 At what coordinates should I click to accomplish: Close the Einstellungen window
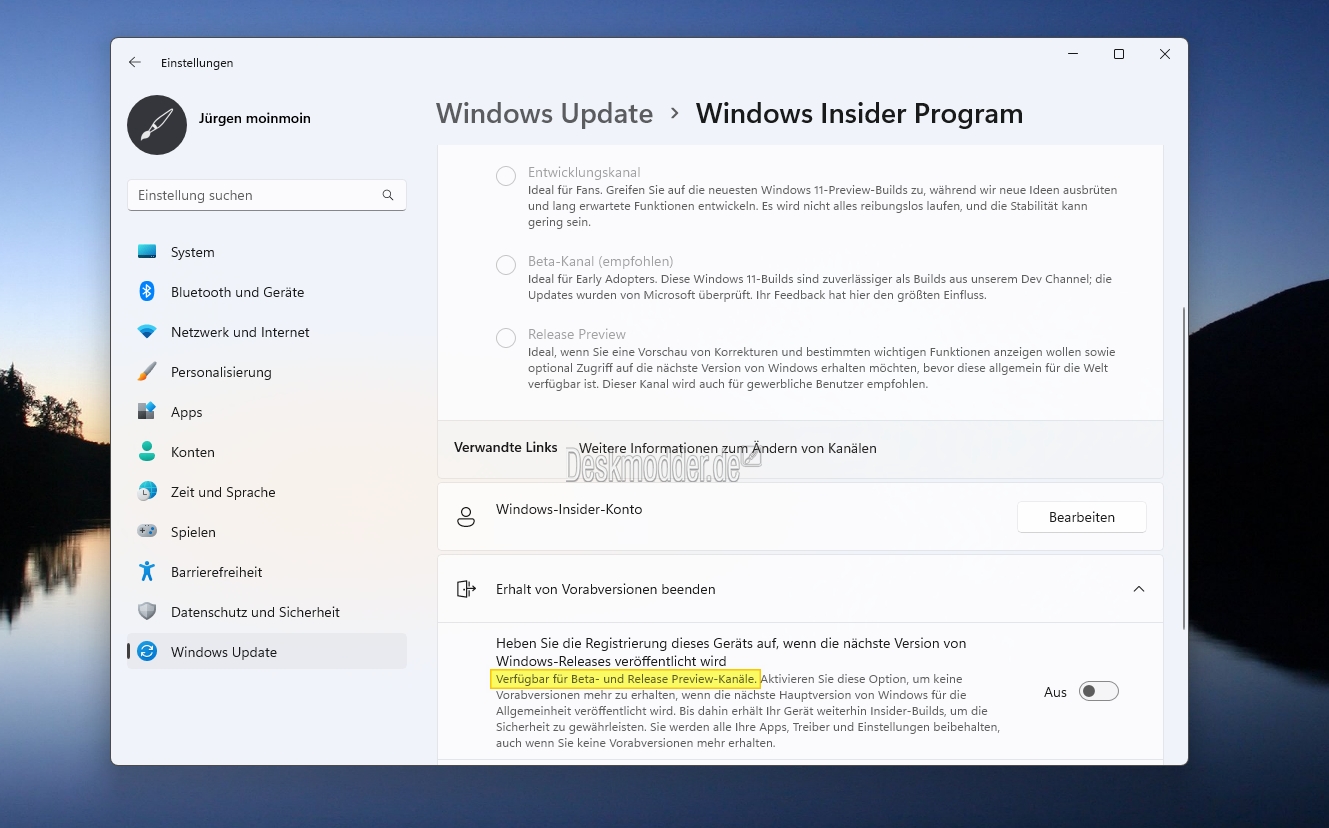point(1165,54)
